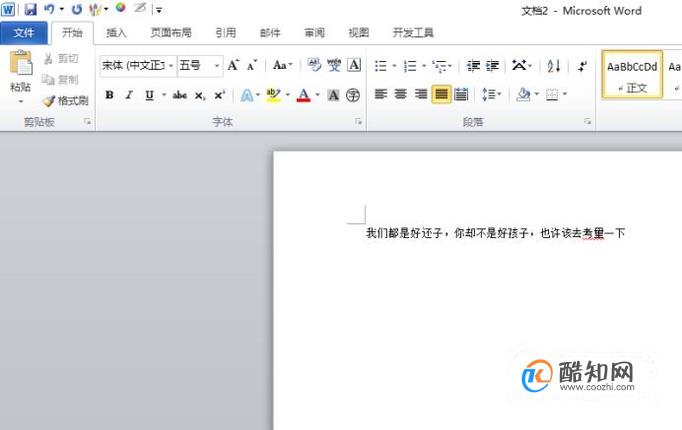Click the Character Border A icon
Image resolution: width=682 pixels, height=430 pixels.
354,65
